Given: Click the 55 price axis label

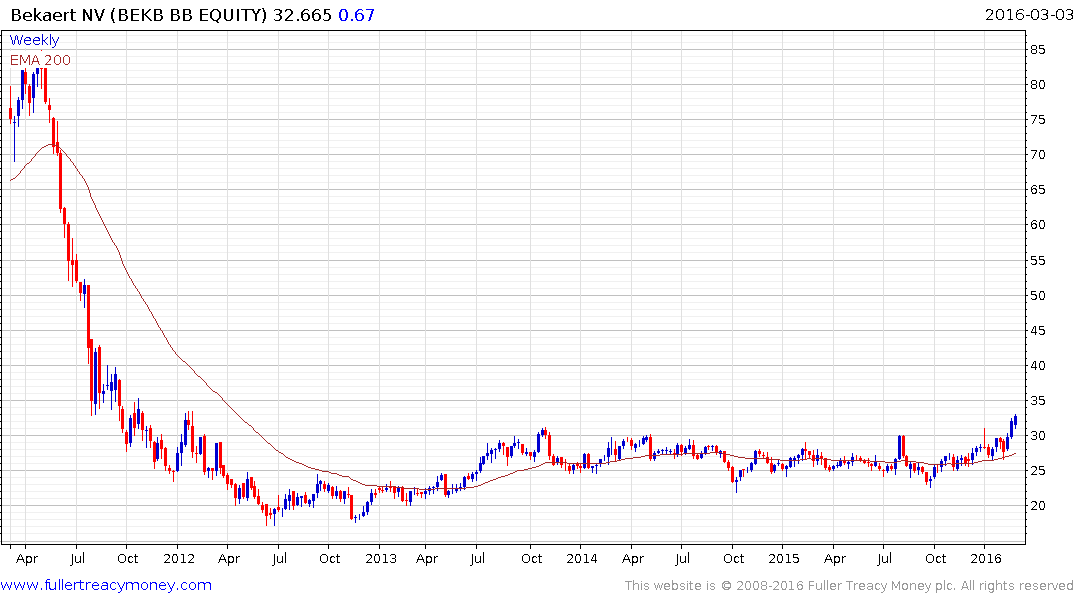Looking at the screenshot, I should pyautogui.click(x=1037, y=261).
